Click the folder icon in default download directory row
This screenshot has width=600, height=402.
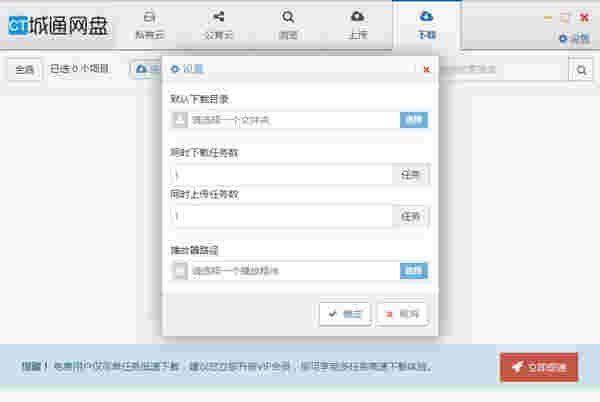179,120
